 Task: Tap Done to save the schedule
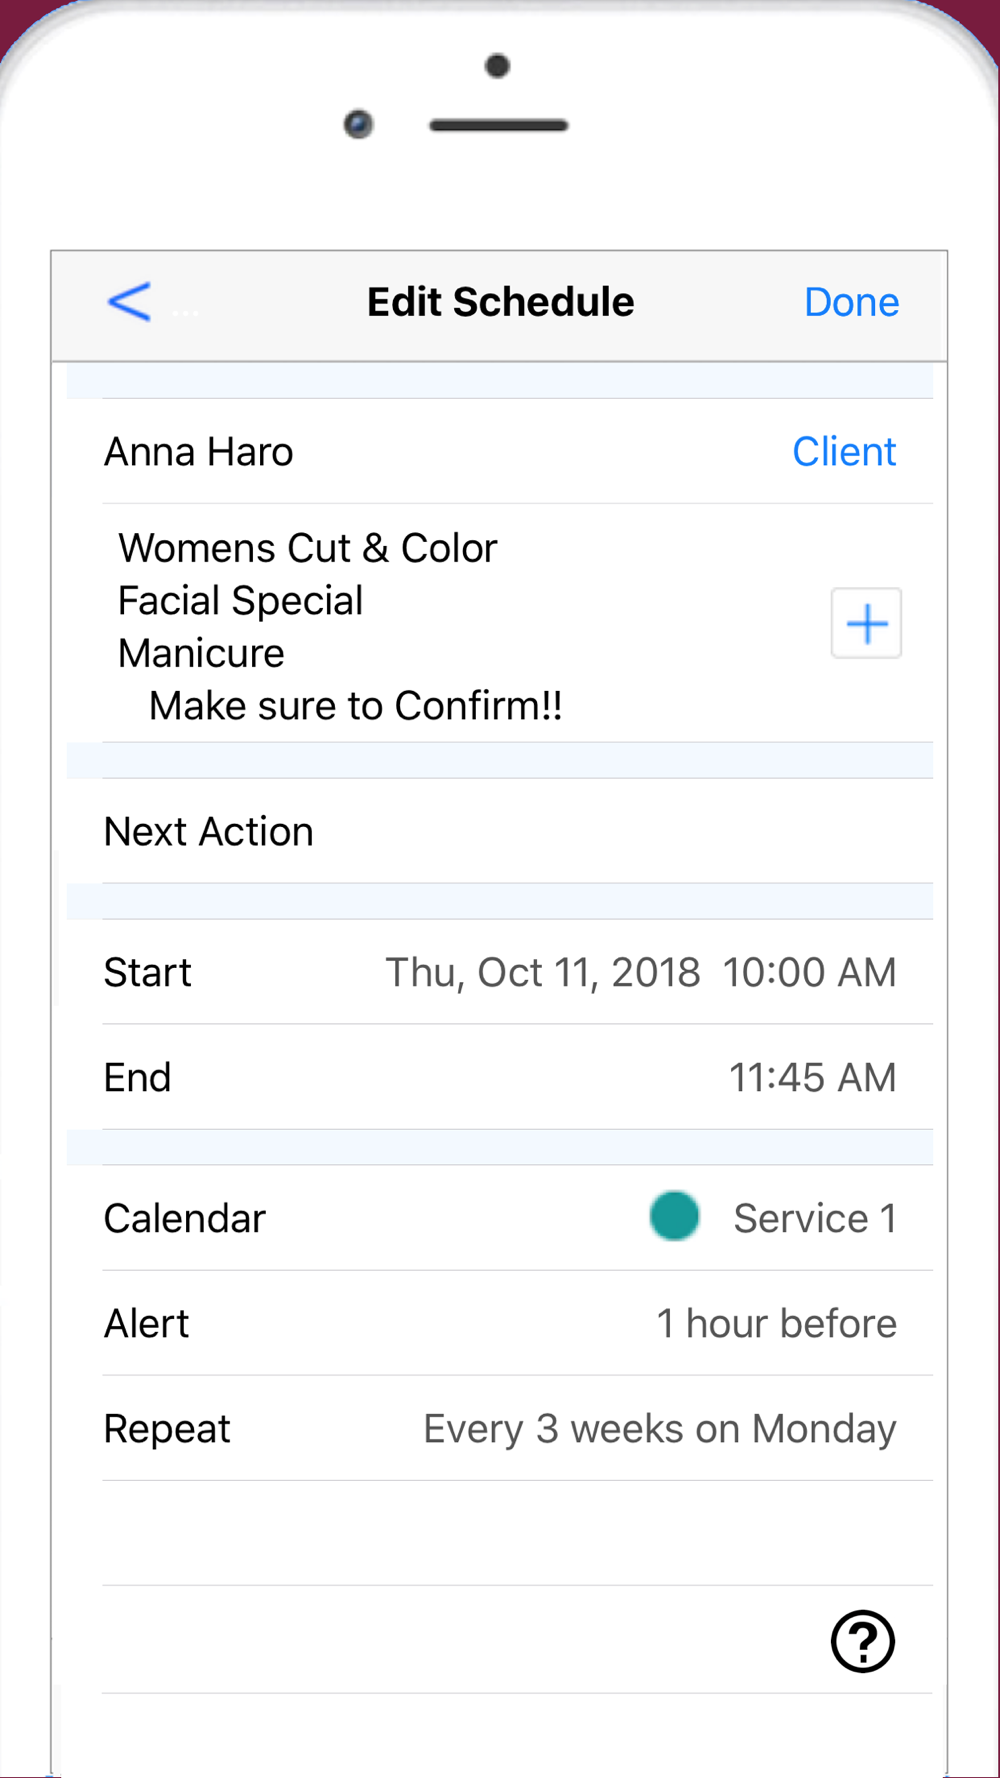pos(851,302)
